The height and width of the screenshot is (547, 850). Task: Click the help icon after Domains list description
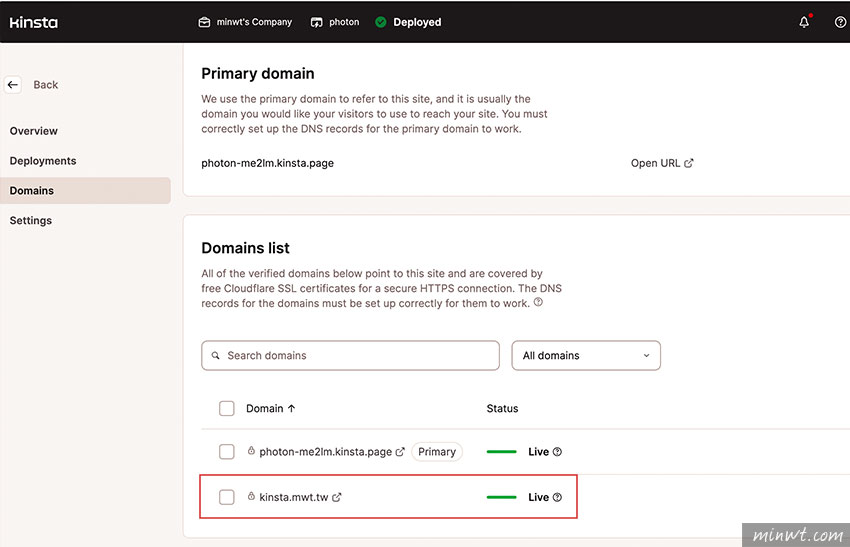coord(538,302)
